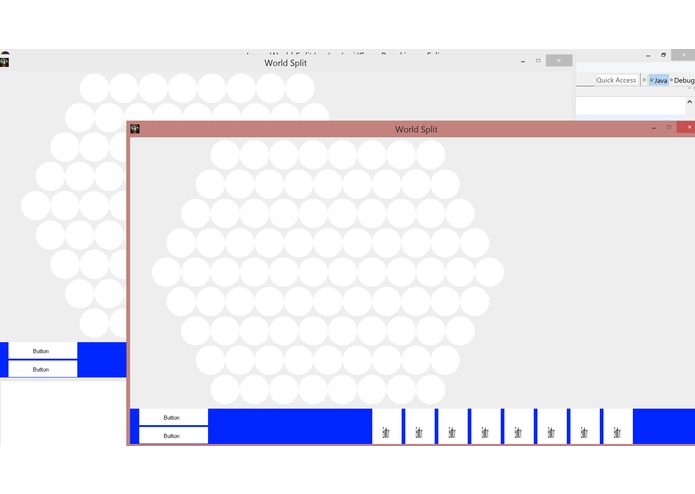
Task: Select the sixth narrow button in the bottom bar
Action: click(552, 426)
